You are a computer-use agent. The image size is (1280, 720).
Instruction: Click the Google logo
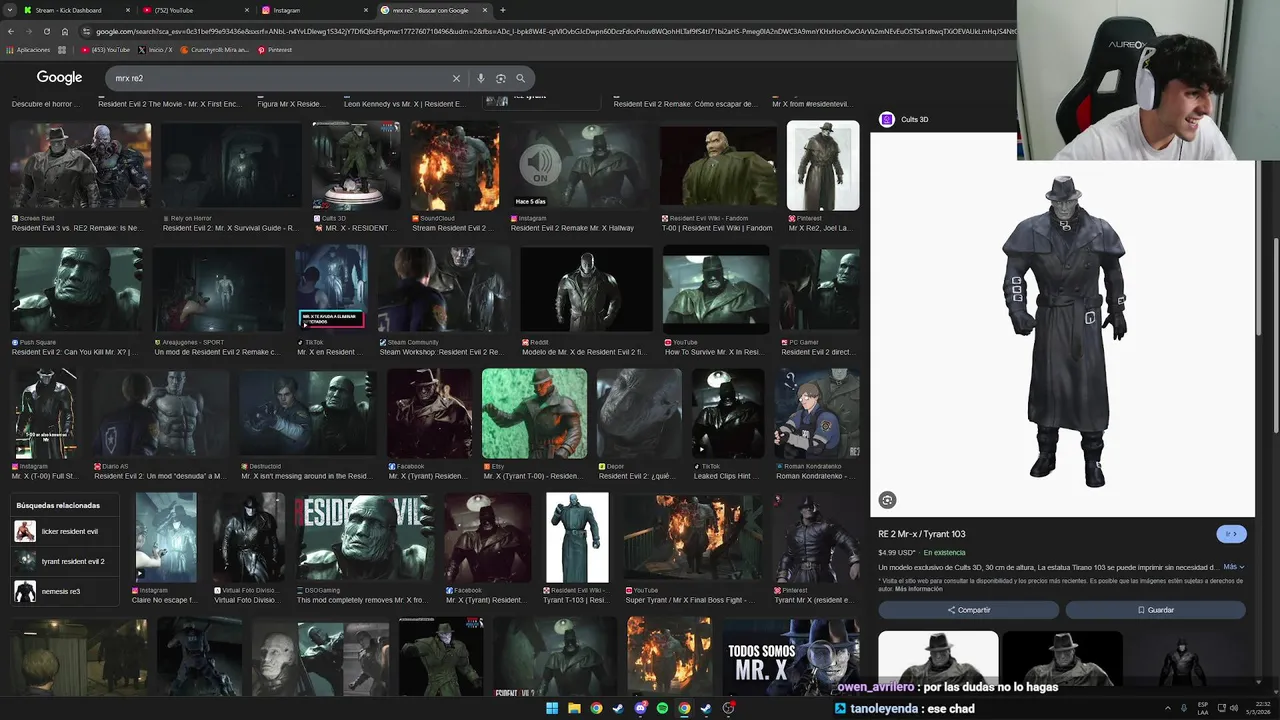pyautogui.click(x=59, y=78)
